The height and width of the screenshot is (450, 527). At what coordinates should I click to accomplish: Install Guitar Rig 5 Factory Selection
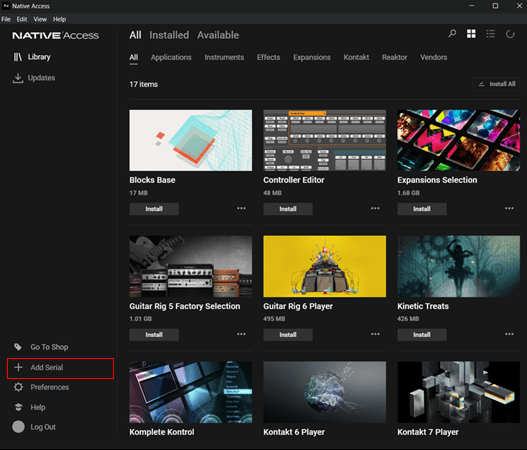(154, 335)
